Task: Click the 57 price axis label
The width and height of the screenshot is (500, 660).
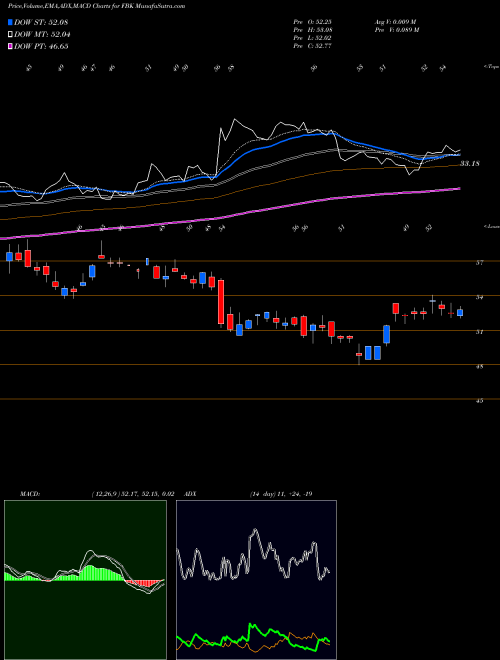Action: pyautogui.click(x=479, y=262)
